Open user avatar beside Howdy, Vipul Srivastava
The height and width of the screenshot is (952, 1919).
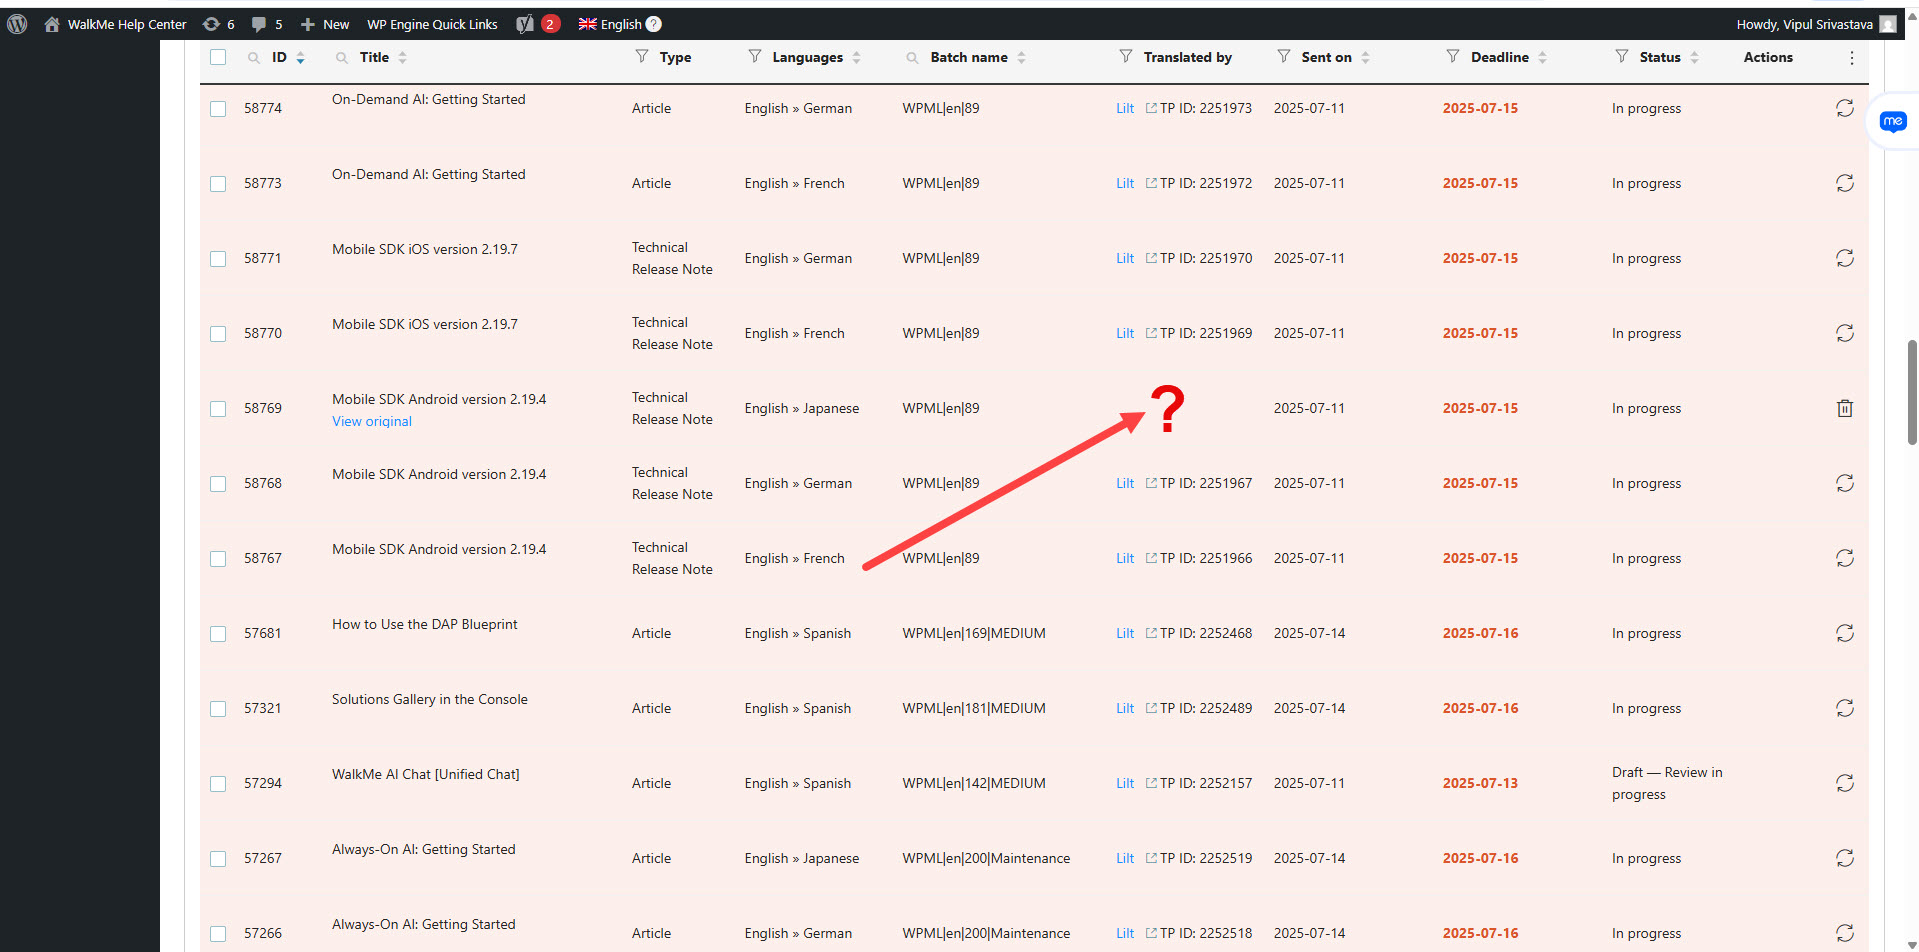point(1888,24)
